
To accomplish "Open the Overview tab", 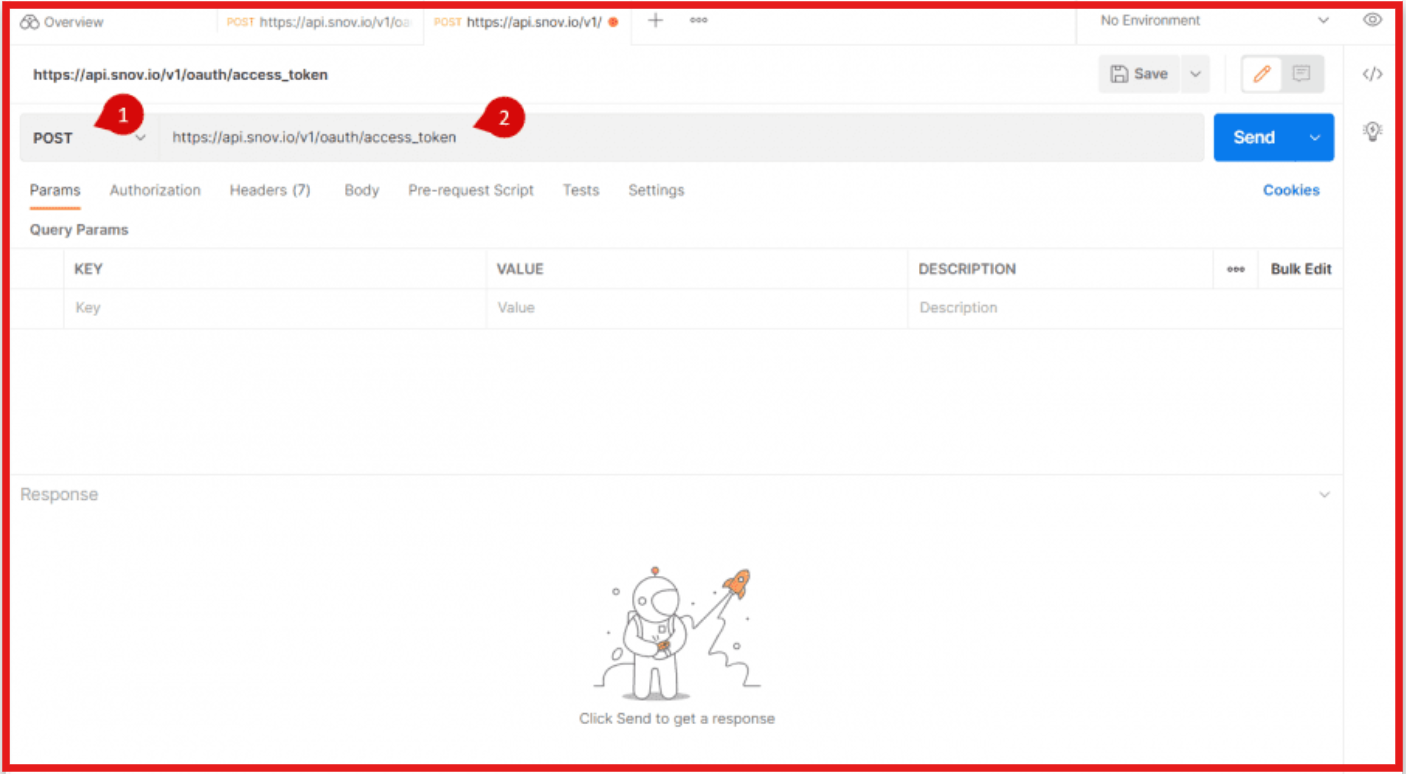I will click(x=62, y=22).
